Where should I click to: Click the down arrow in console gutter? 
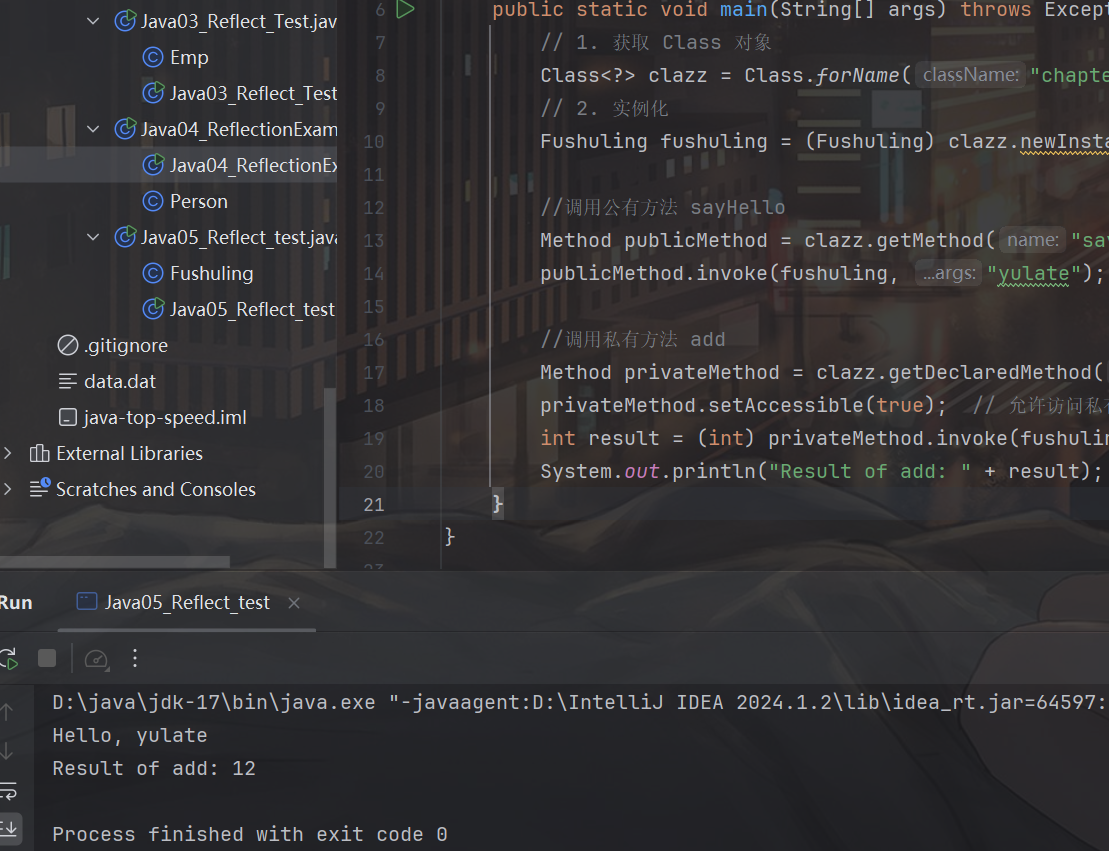pyautogui.click(x=8, y=750)
